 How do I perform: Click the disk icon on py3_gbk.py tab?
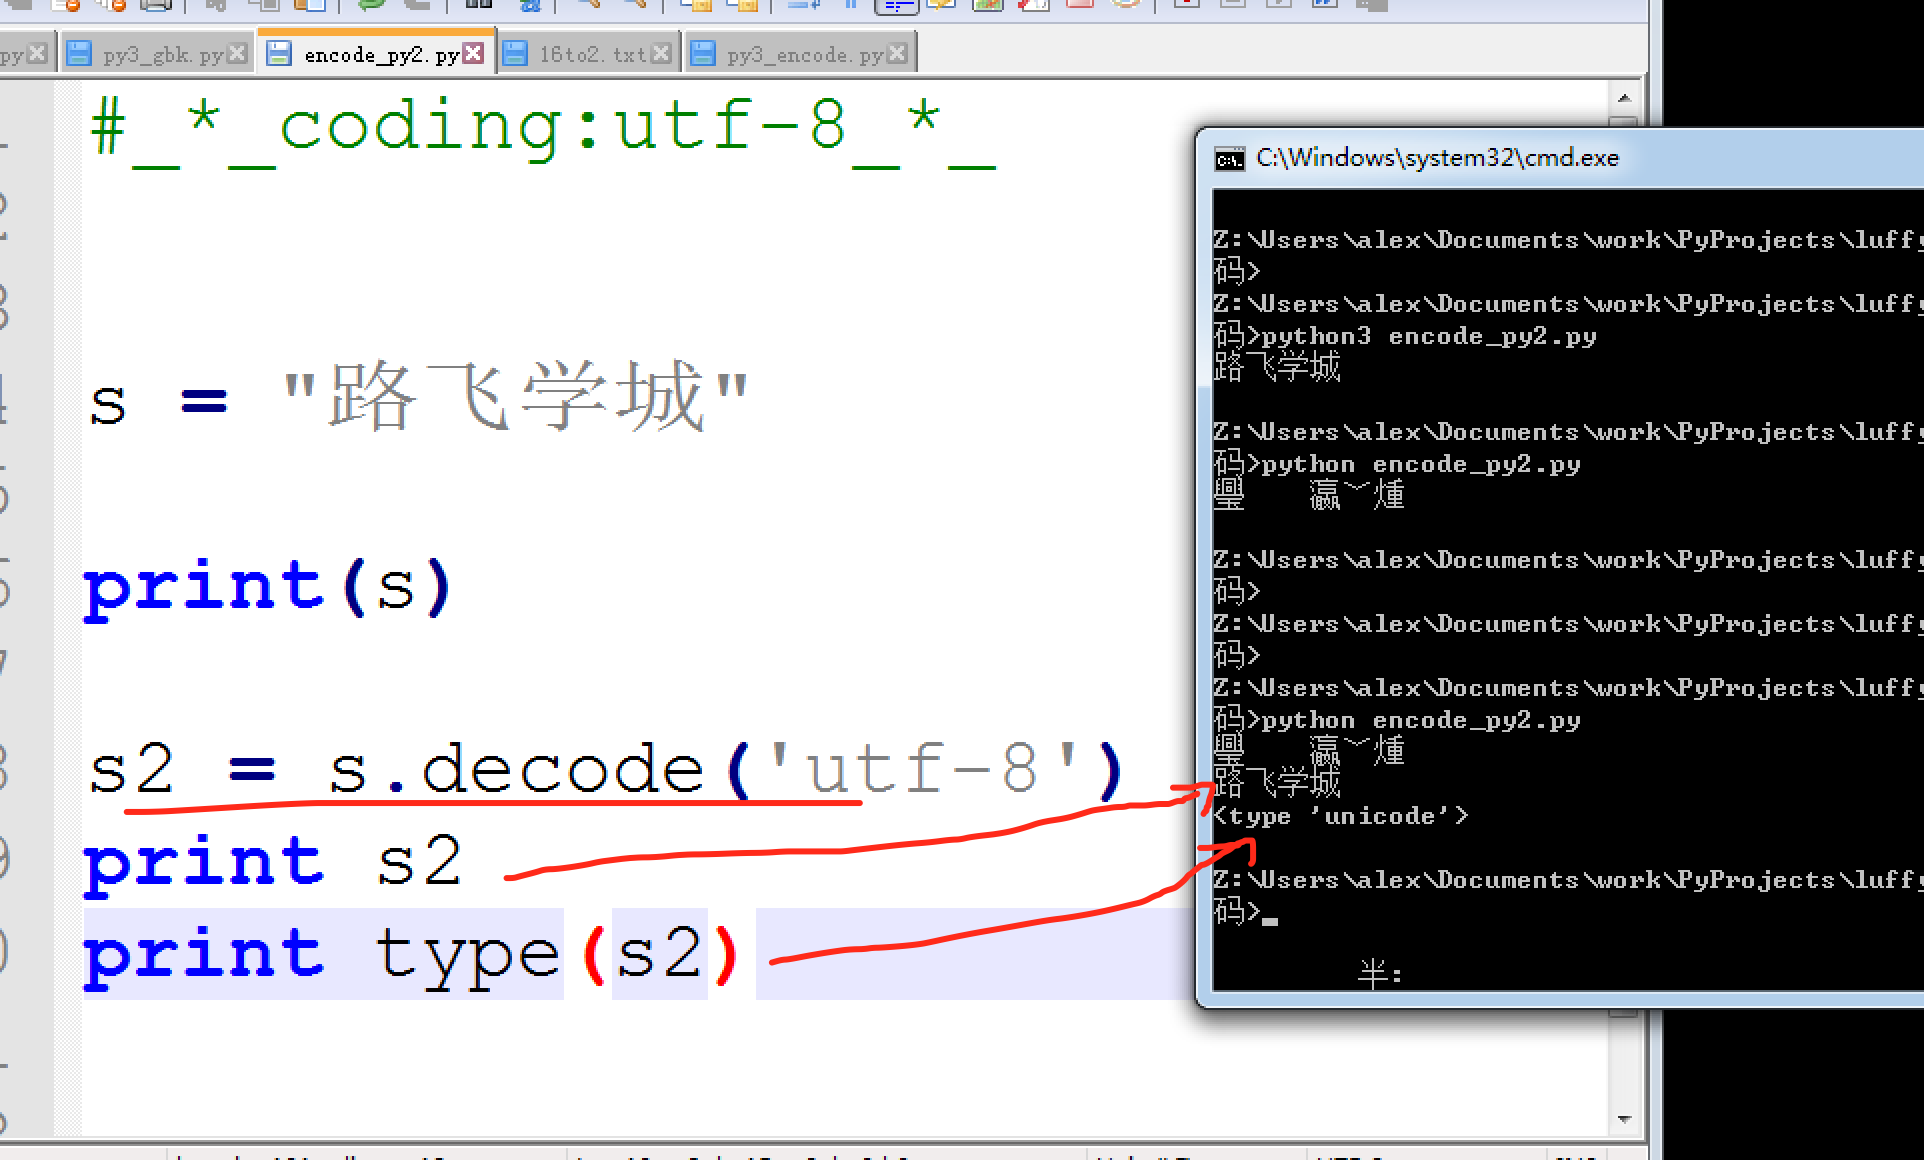click(78, 53)
